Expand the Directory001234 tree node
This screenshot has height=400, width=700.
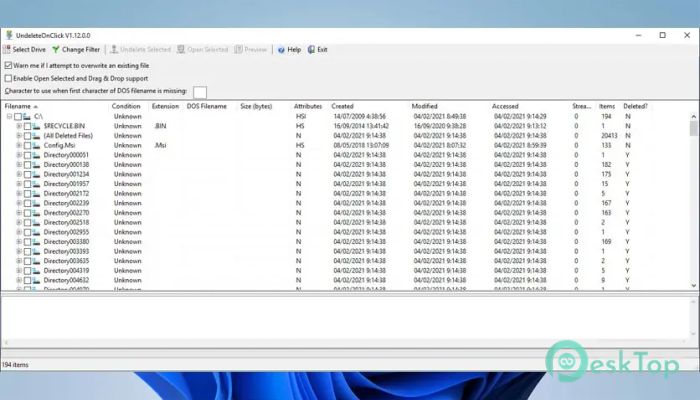click(19, 175)
